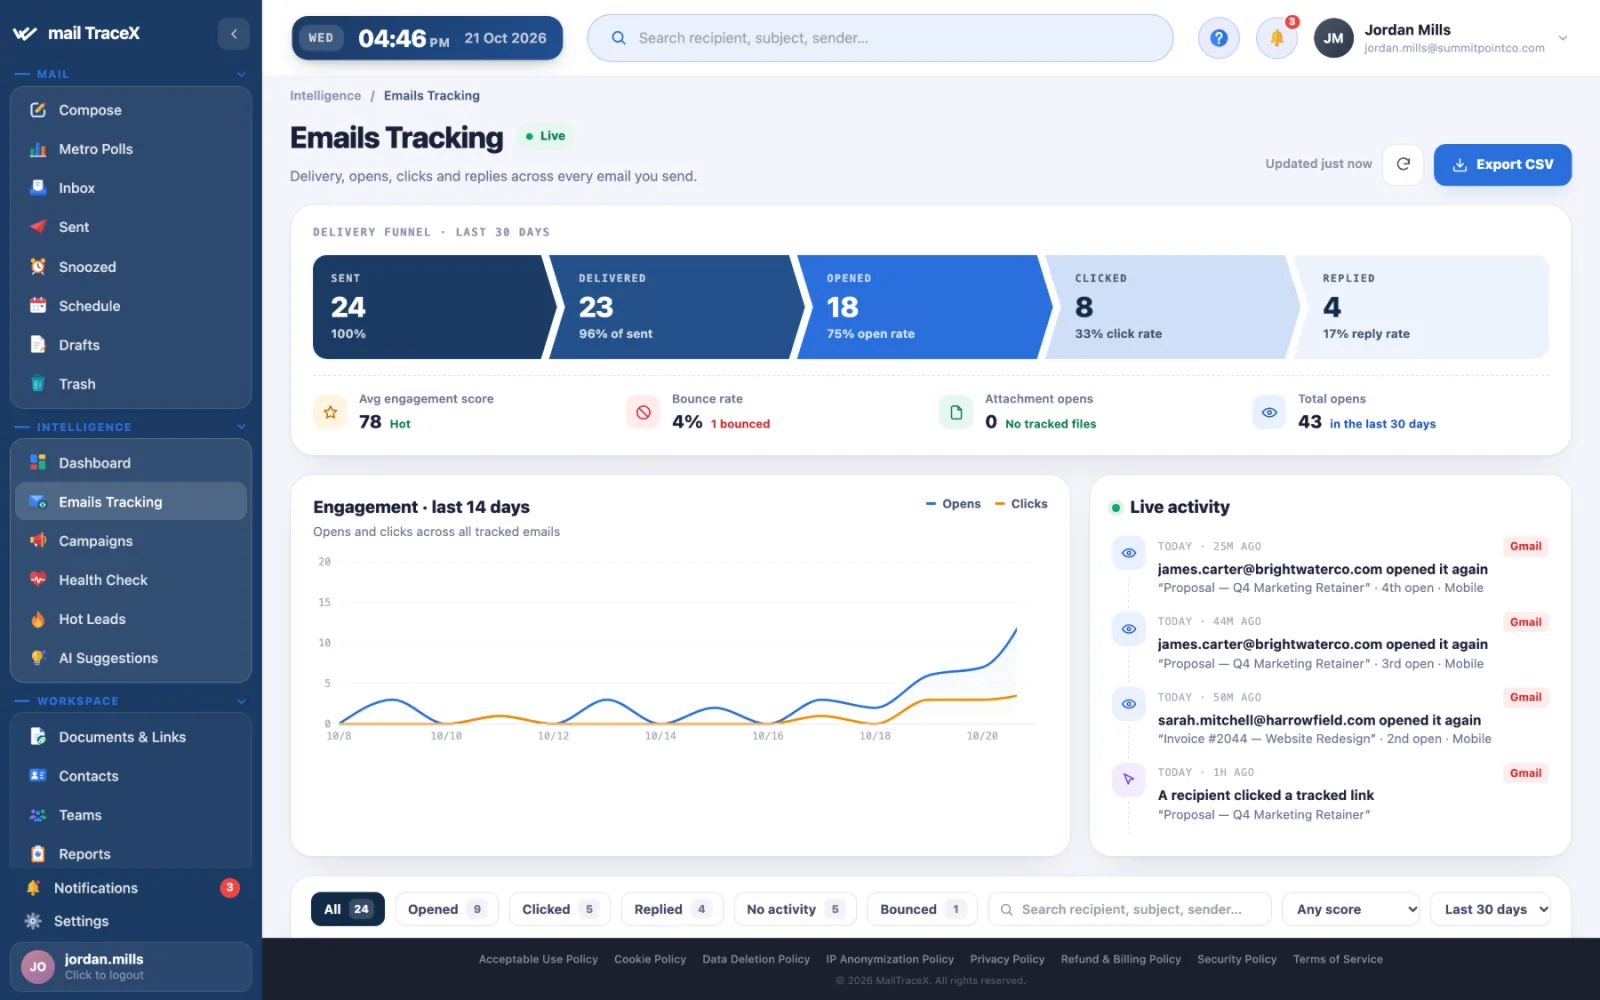This screenshot has width=1600, height=1000.
Task: Open the Terms of Service footer link
Action: pyautogui.click(x=1338, y=959)
